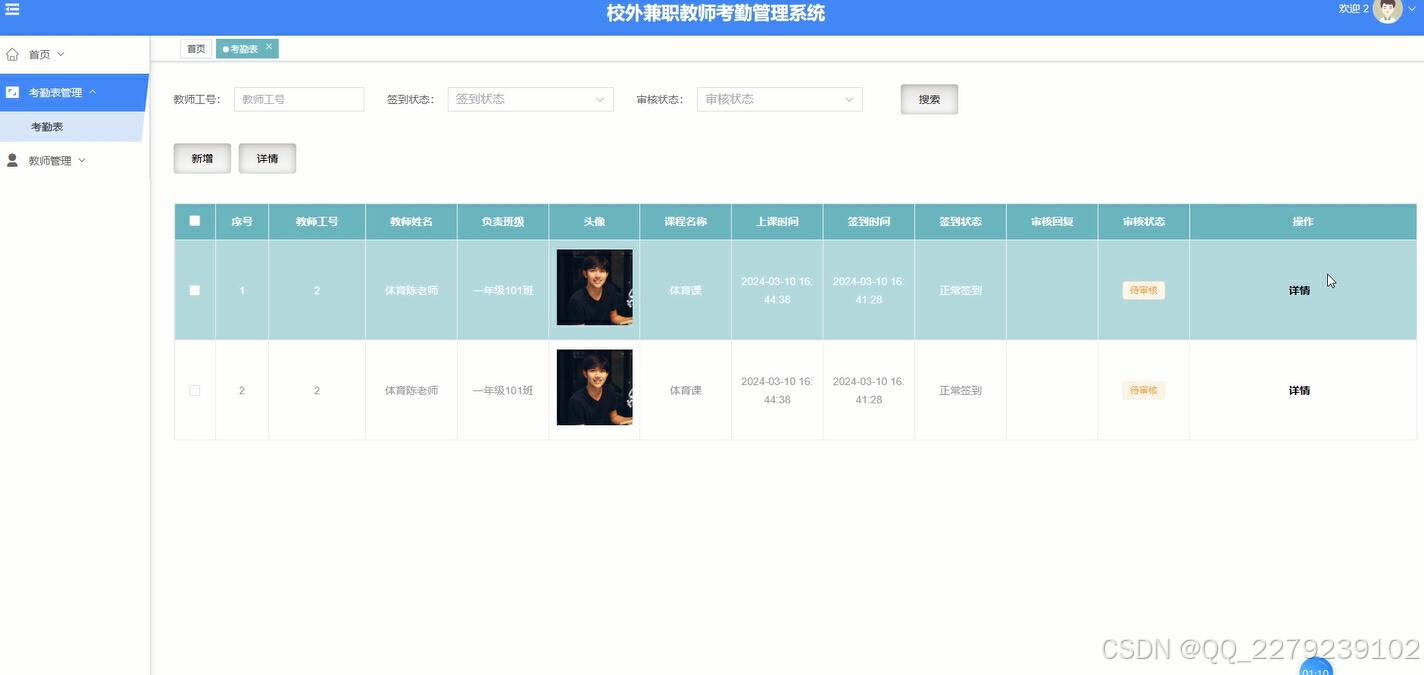Open 详情 link in the second row
Viewport: 1424px width, 675px height.
tap(1299, 390)
